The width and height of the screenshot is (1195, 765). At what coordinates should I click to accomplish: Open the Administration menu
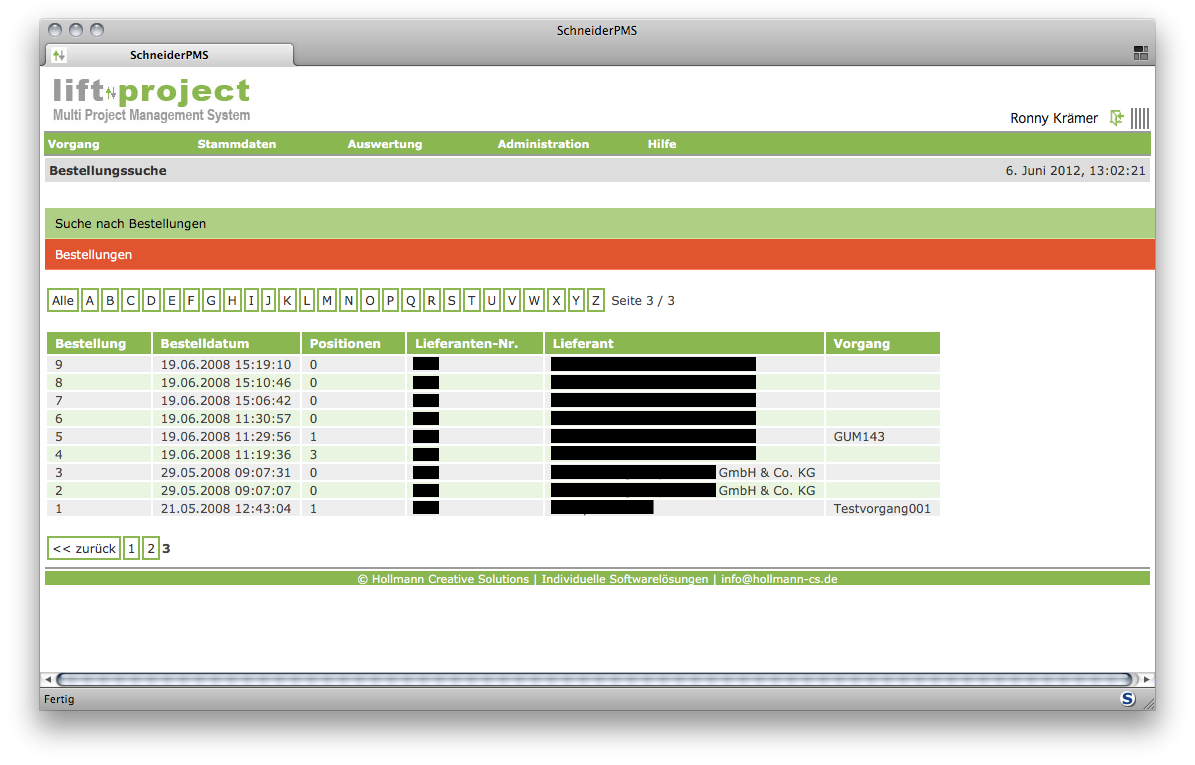click(x=543, y=144)
